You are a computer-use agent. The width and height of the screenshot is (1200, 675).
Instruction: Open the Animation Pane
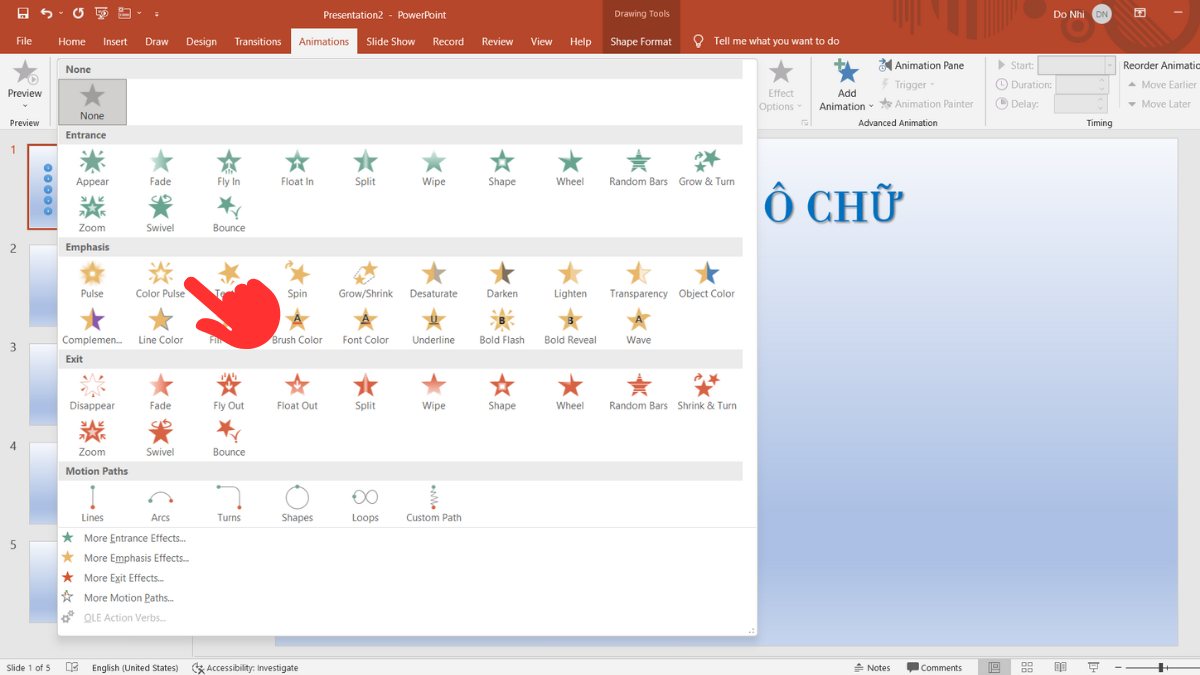point(922,65)
